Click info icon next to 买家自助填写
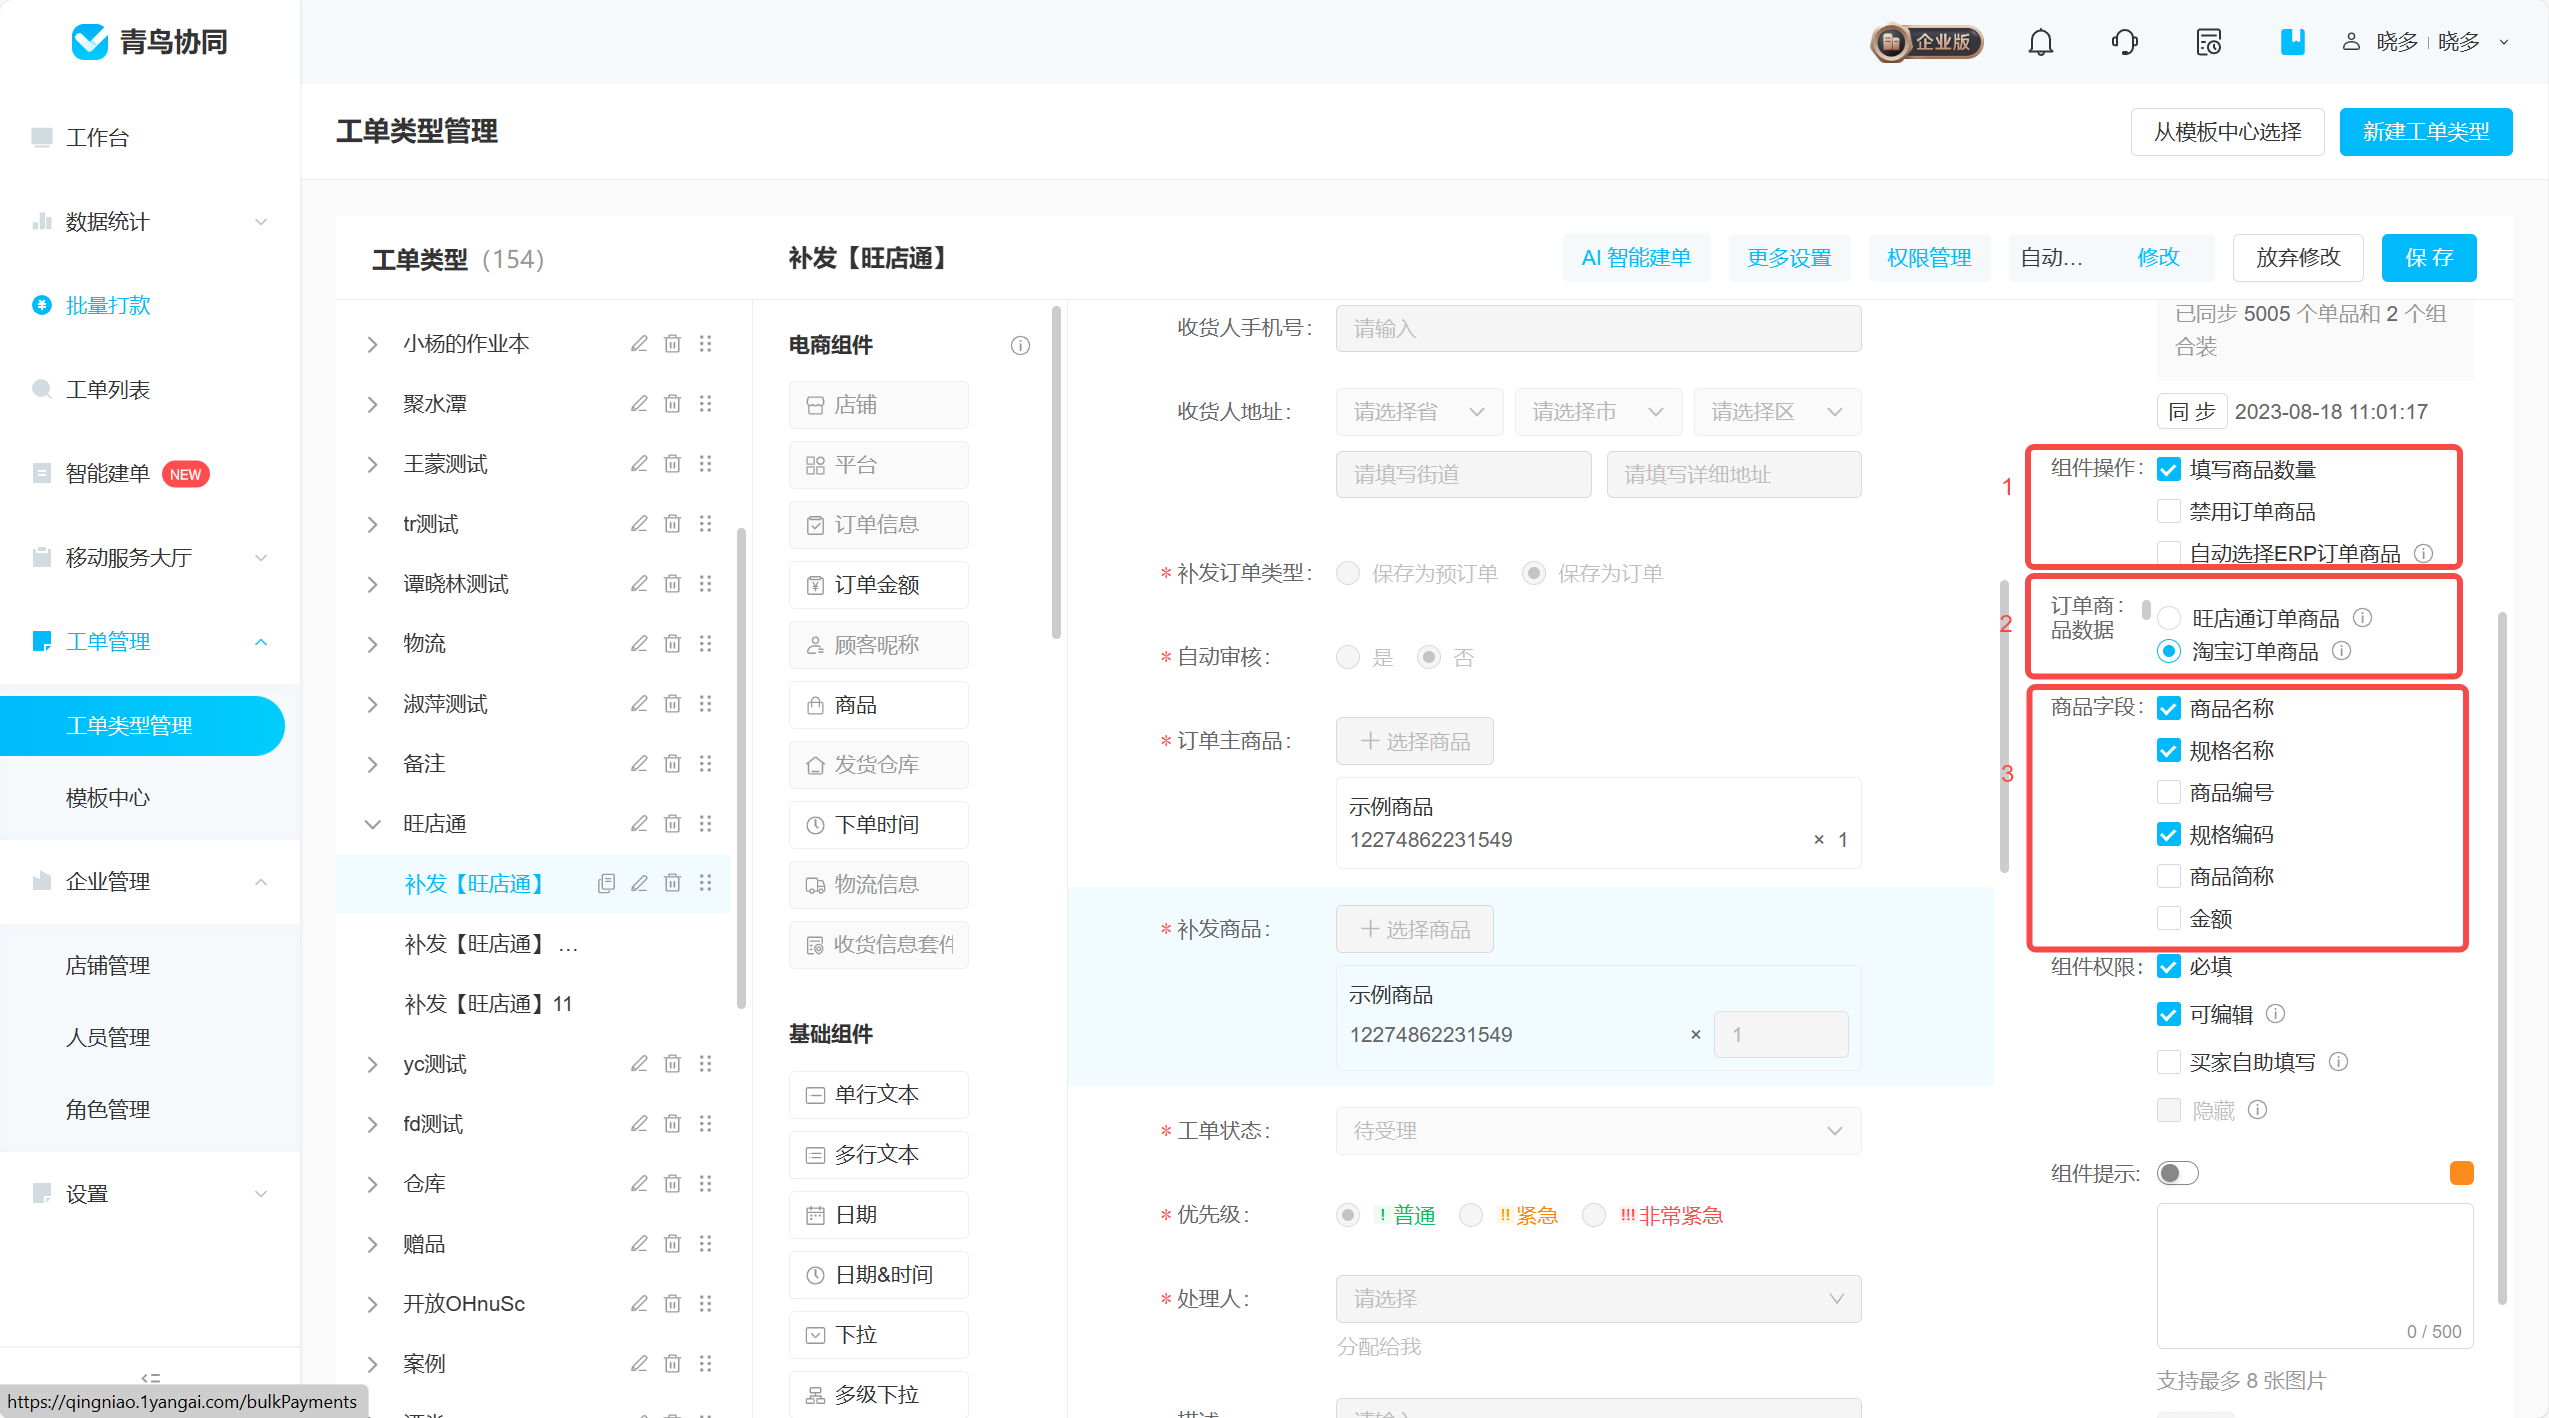The image size is (2549, 1418). 2338,1062
